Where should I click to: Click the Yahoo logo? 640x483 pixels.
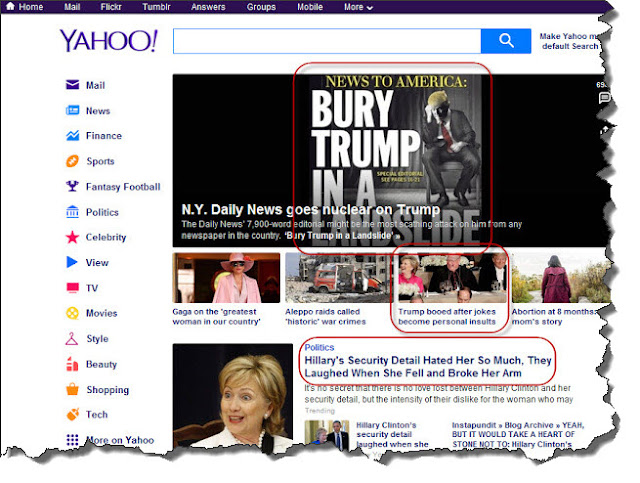109,40
